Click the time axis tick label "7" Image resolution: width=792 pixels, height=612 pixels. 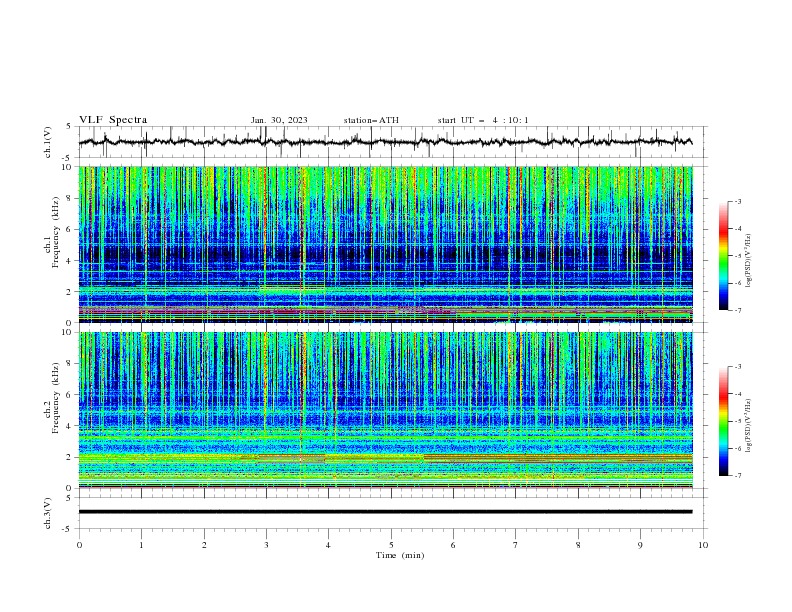click(x=516, y=545)
